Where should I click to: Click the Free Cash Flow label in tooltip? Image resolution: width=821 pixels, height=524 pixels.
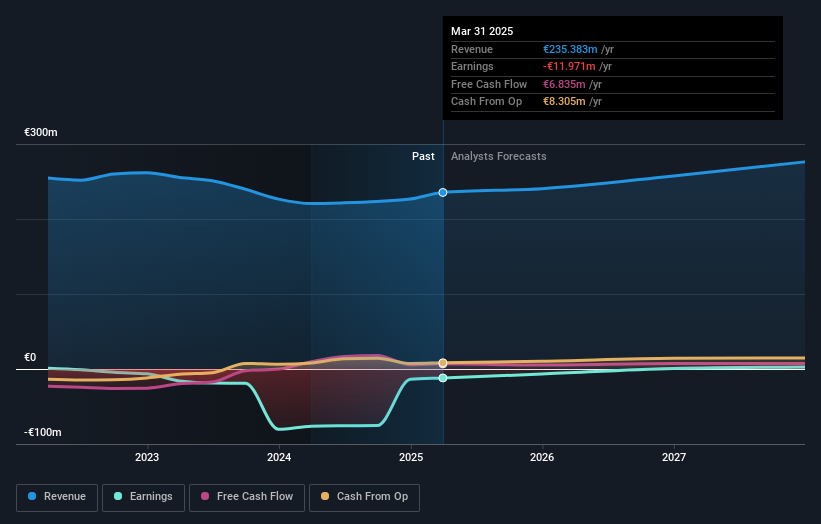489,84
